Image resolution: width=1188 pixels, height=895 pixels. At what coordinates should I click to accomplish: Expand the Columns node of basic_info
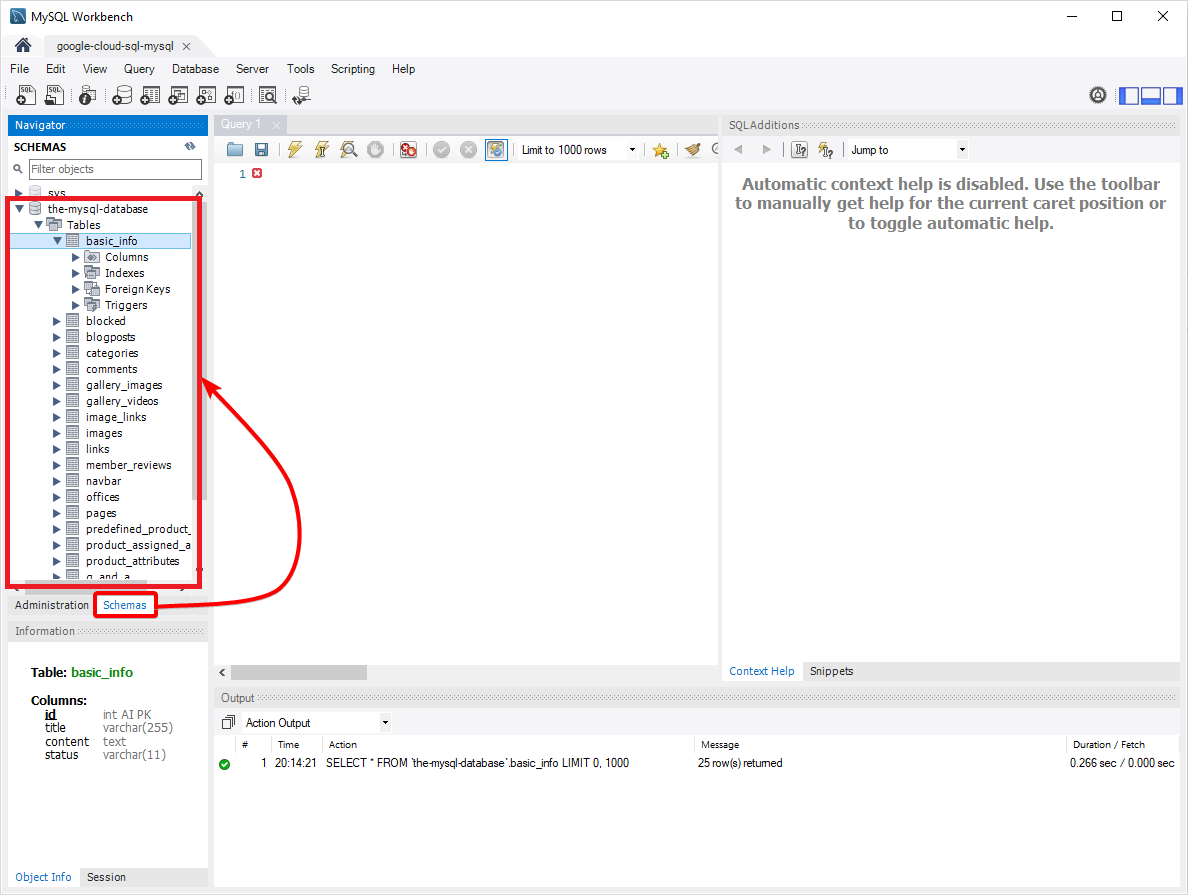point(76,257)
